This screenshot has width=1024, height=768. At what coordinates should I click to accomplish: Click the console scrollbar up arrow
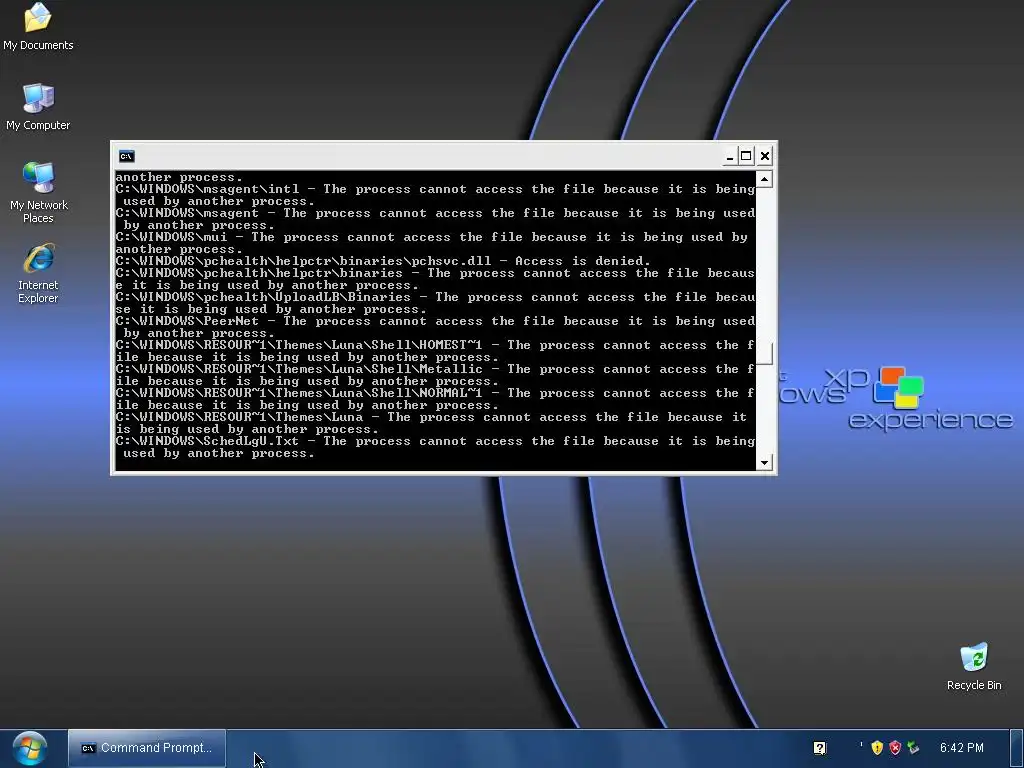point(765,179)
